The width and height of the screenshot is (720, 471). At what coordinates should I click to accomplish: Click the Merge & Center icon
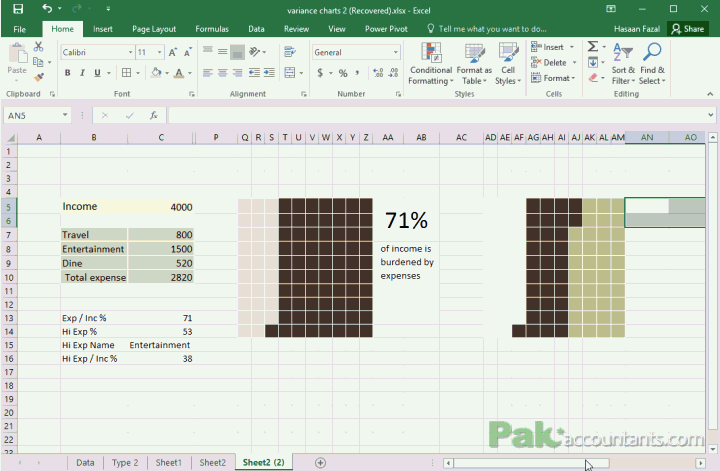[x=289, y=73]
